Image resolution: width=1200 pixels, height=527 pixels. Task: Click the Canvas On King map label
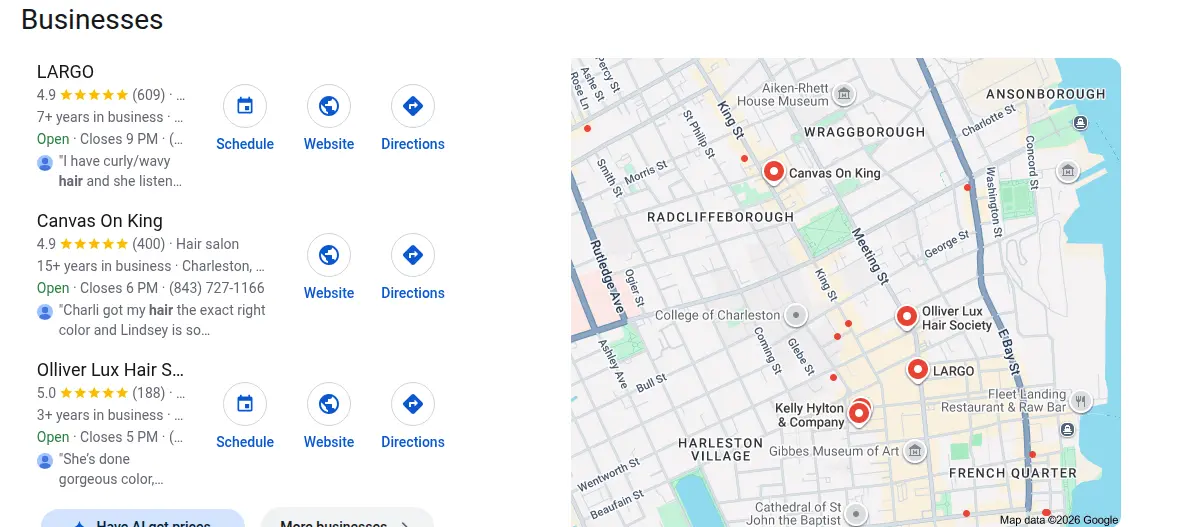click(835, 173)
